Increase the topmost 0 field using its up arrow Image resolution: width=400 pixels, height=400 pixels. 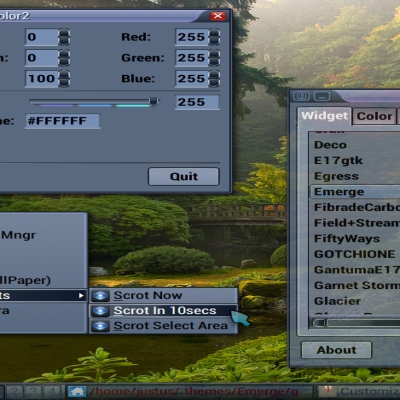pos(64,33)
